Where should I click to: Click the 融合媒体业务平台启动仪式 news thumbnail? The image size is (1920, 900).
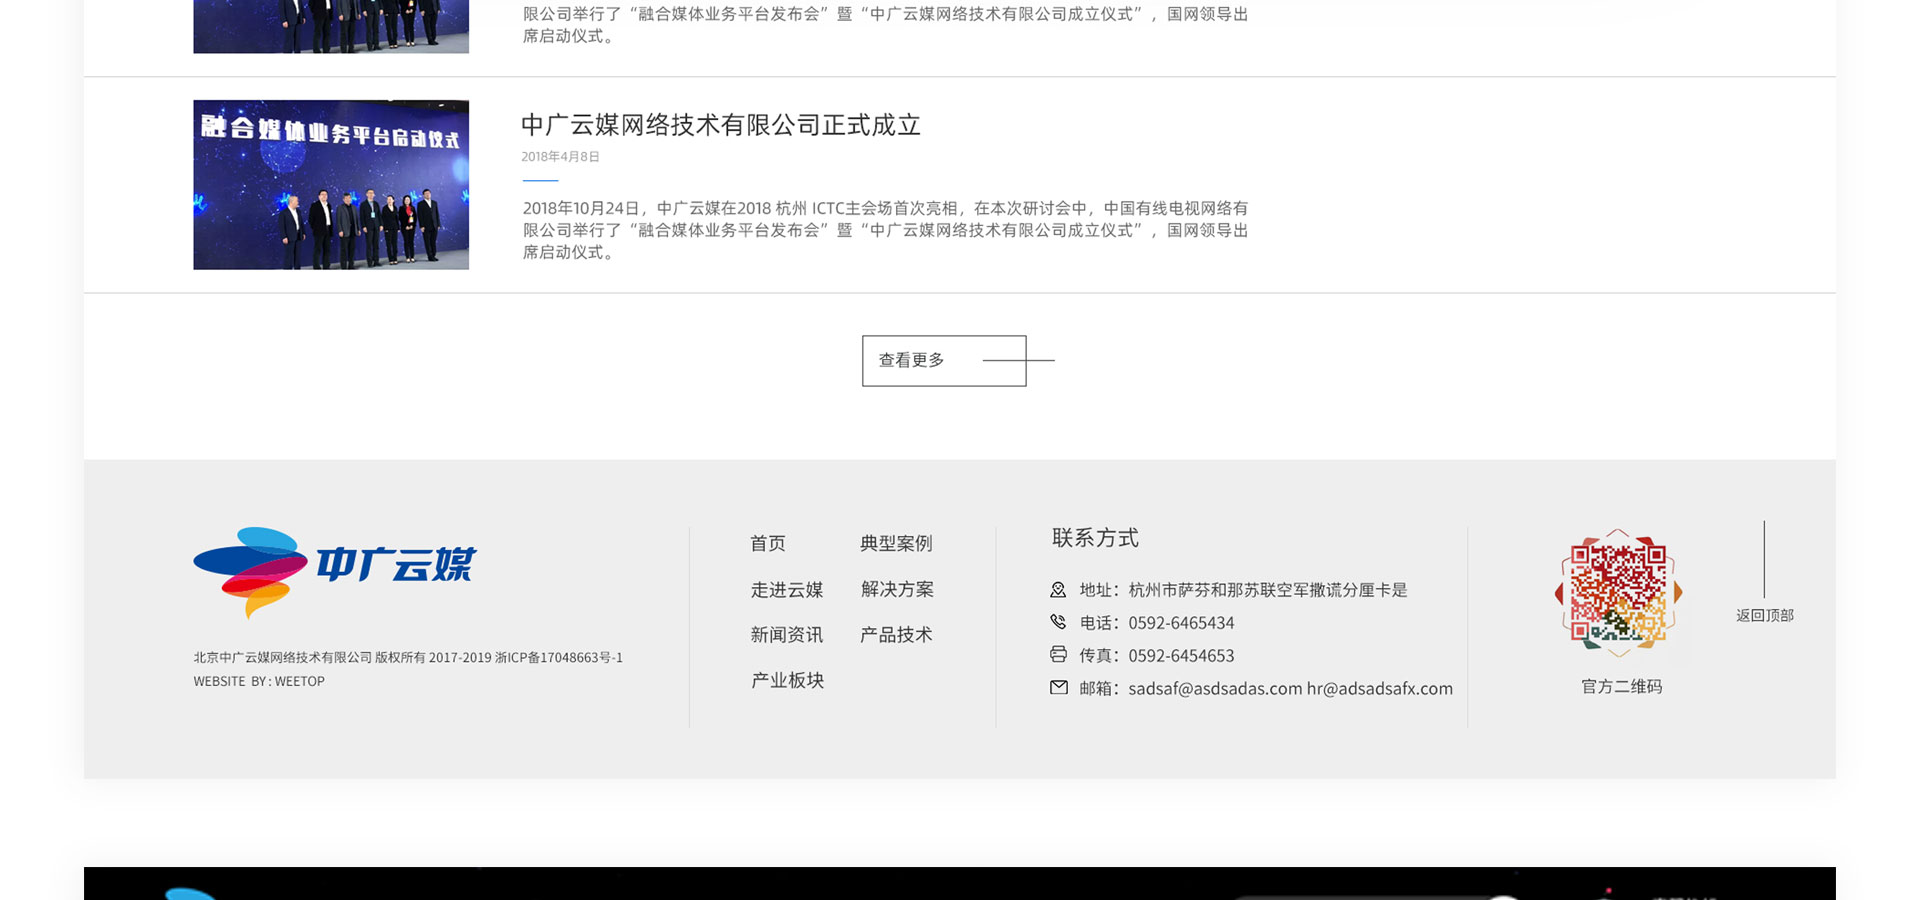(331, 185)
